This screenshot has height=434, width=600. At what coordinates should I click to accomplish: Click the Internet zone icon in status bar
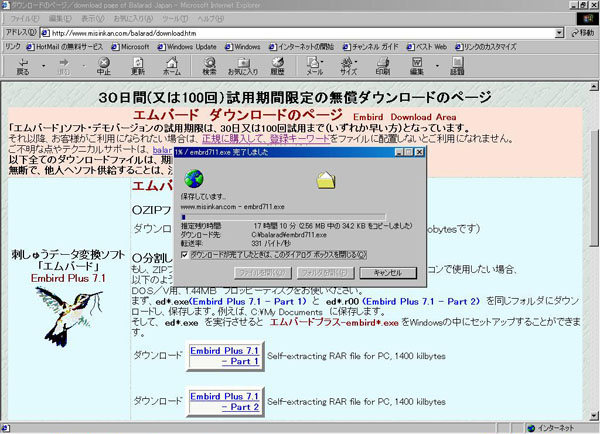pyautogui.click(x=531, y=428)
